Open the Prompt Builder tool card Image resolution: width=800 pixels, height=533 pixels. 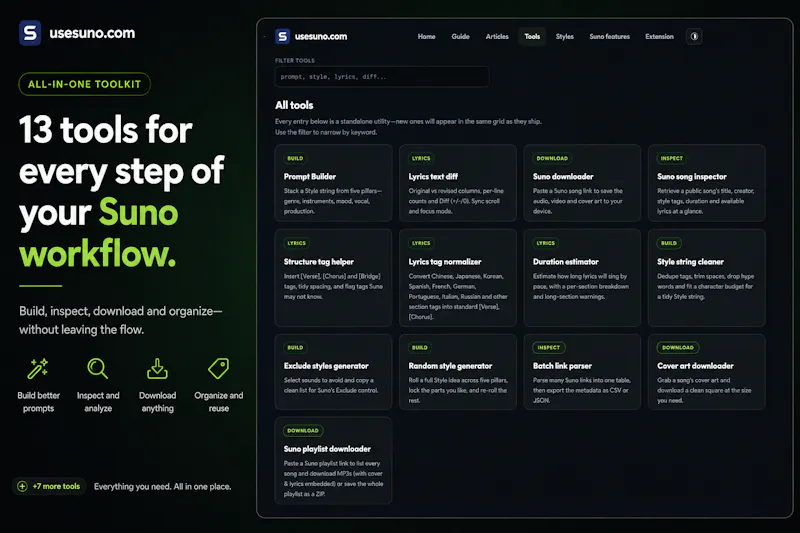click(x=333, y=183)
